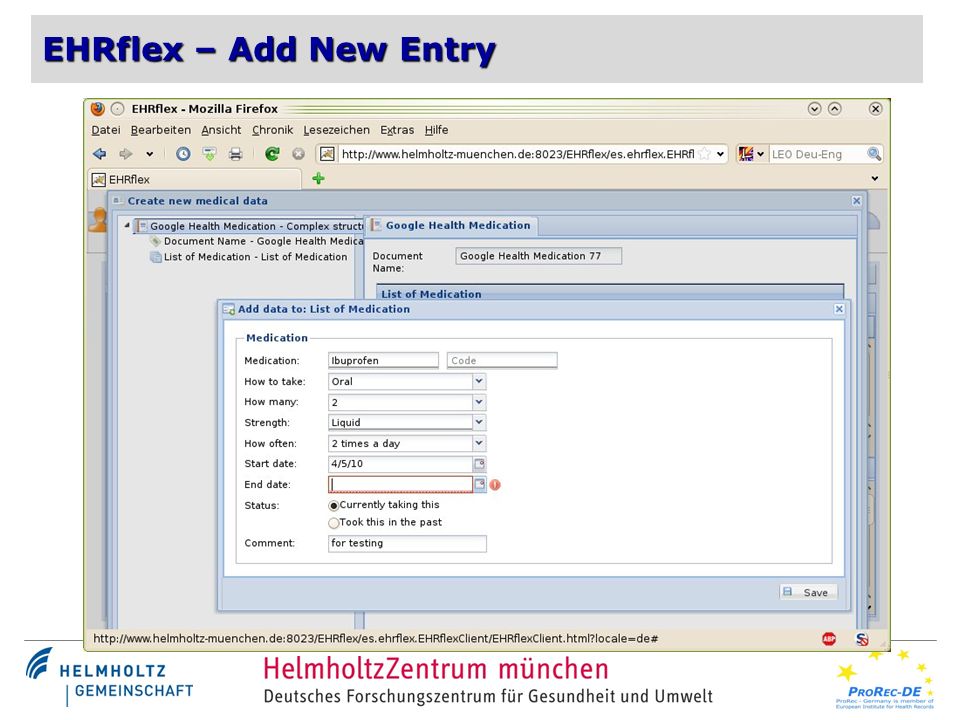This screenshot has height=720, width=960.
Task: Reload the page with the green refresh icon
Action: pyautogui.click(x=272, y=154)
